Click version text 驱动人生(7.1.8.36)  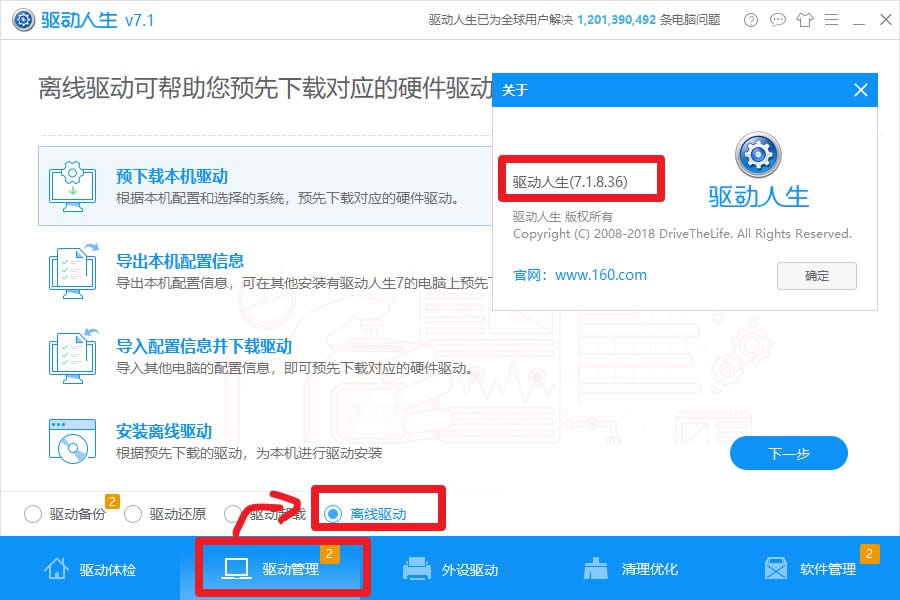(x=570, y=182)
